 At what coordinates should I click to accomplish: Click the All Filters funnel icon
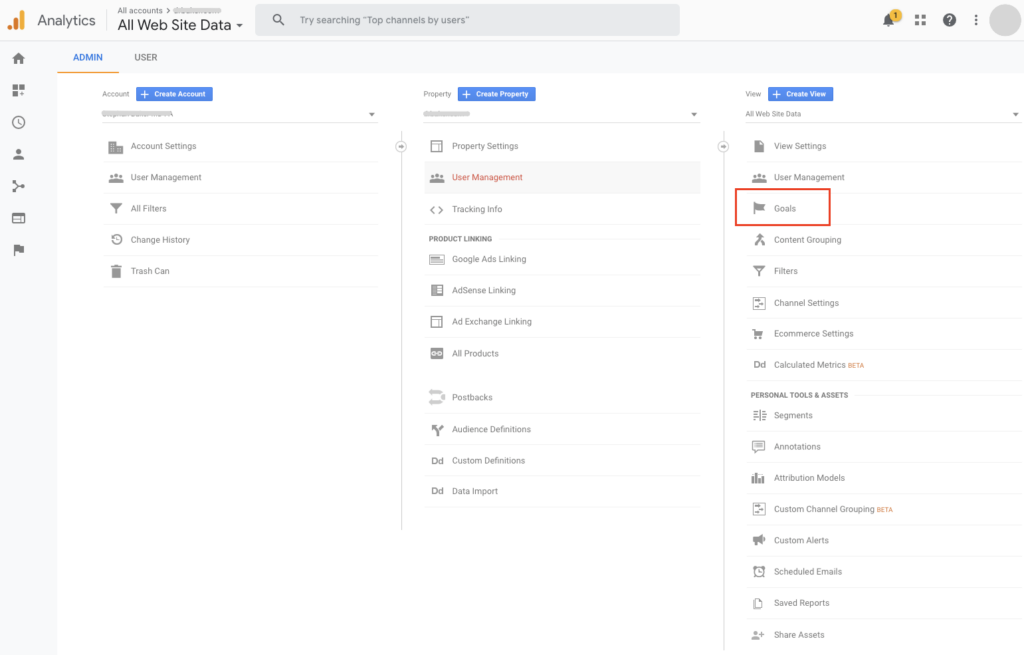pos(116,209)
